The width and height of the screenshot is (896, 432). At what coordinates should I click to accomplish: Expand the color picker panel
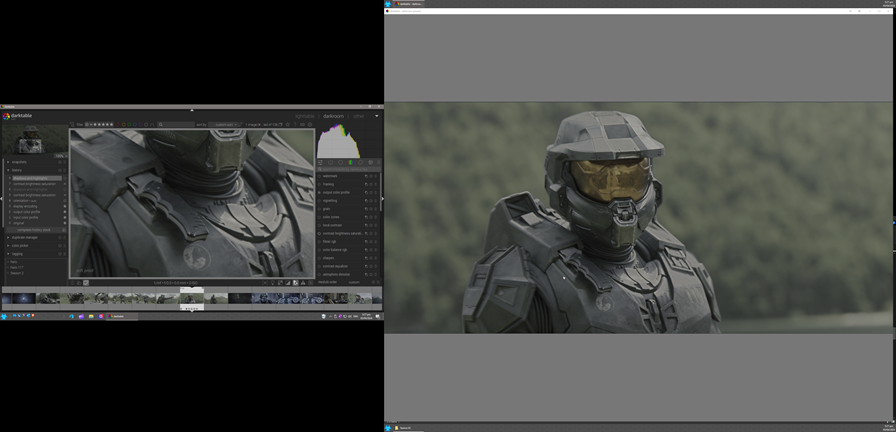8,246
